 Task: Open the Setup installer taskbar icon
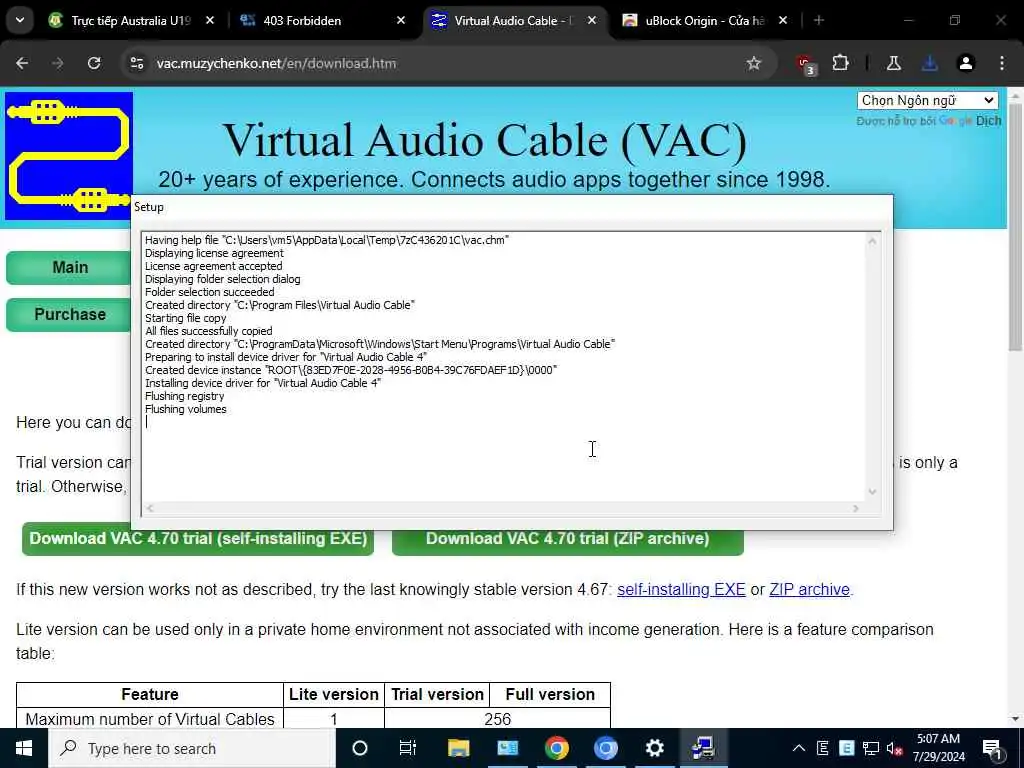click(x=703, y=748)
